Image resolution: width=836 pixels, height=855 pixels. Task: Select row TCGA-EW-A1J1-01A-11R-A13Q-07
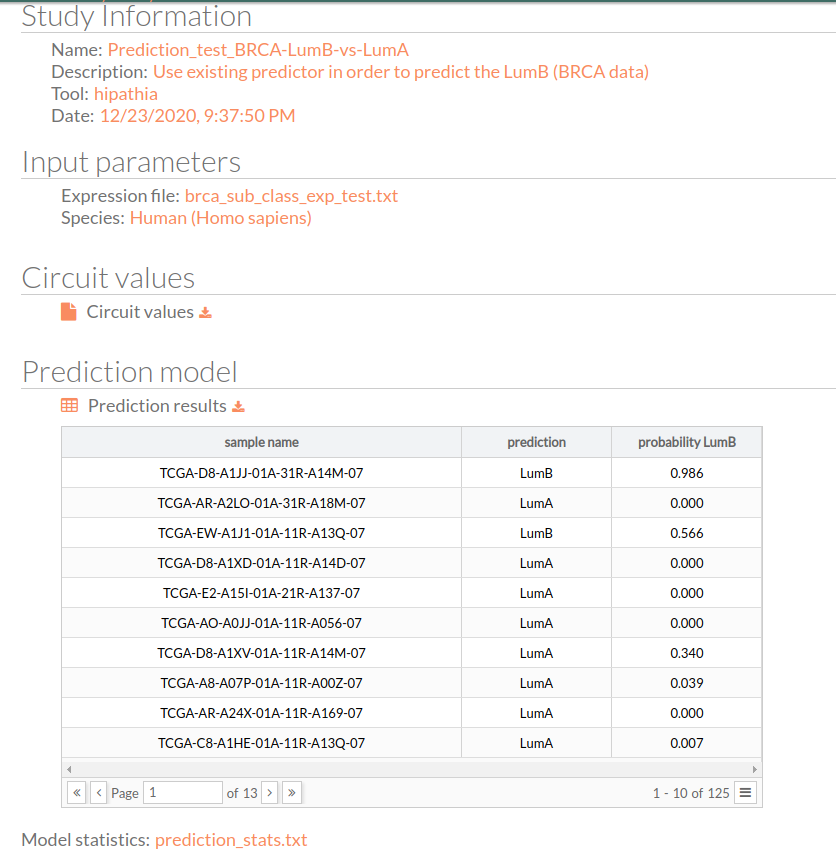point(412,533)
